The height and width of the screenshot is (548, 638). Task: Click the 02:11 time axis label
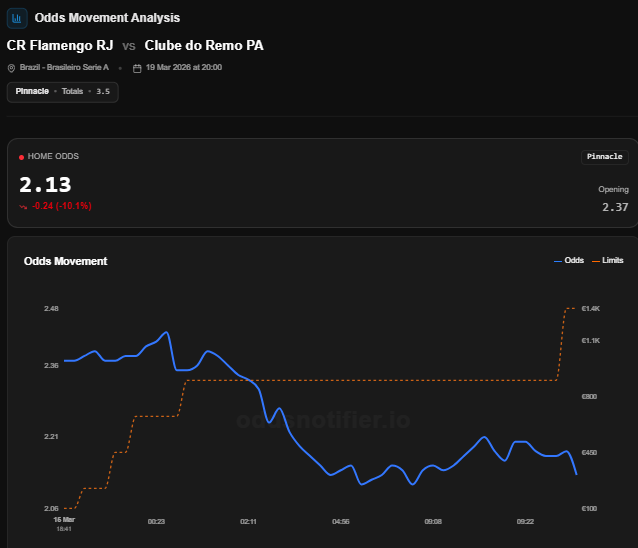tap(248, 522)
